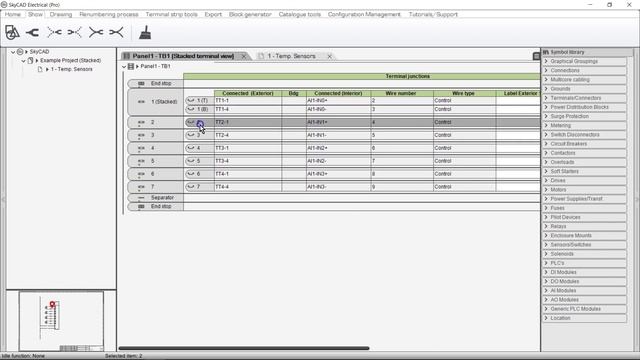Click the TT3-1 exterior connection cell
Image resolution: width=640 pixels, height=360 pixels.
[248, 148]
